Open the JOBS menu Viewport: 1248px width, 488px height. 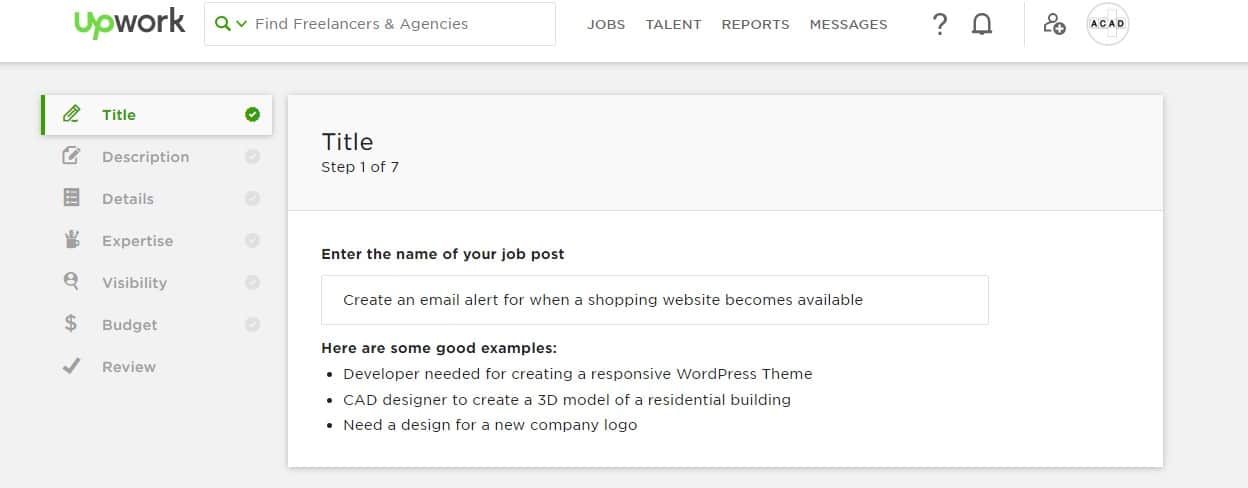(x=606, y=24)
